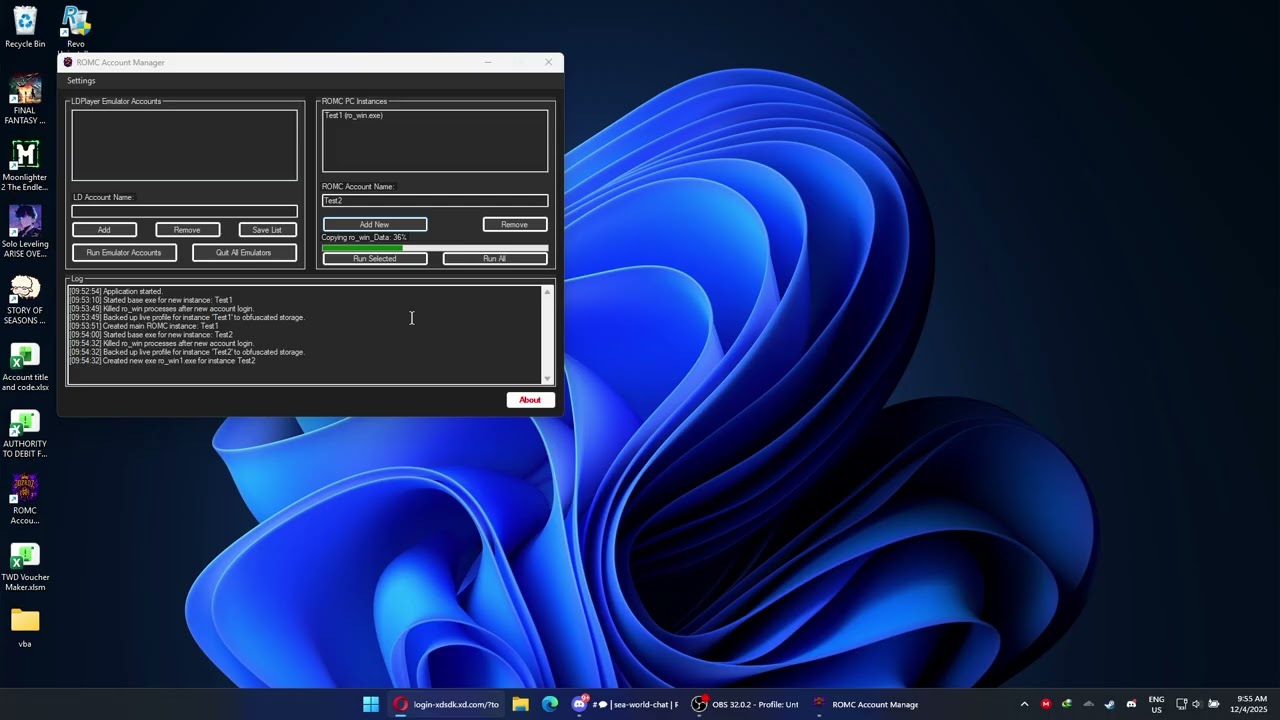Quit All Emulators
Screen dimensions: 1280x720
[x=244, y=253]
